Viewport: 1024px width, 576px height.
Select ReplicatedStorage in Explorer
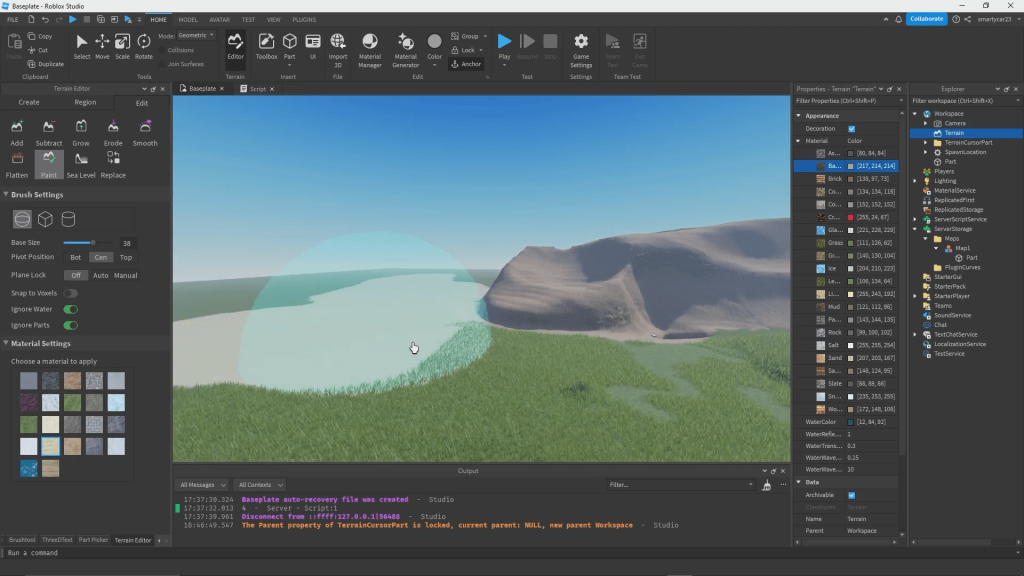(x=958, y=210)
